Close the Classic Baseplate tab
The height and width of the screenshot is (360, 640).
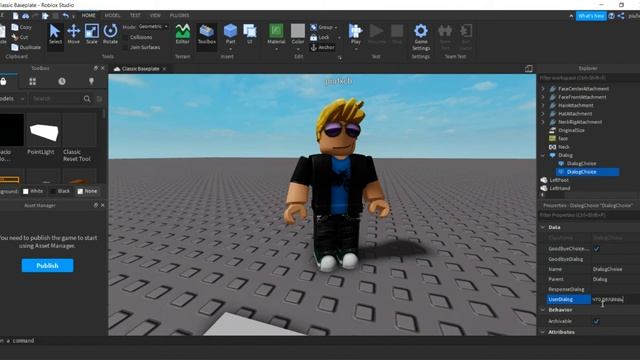tap(164, 69)
